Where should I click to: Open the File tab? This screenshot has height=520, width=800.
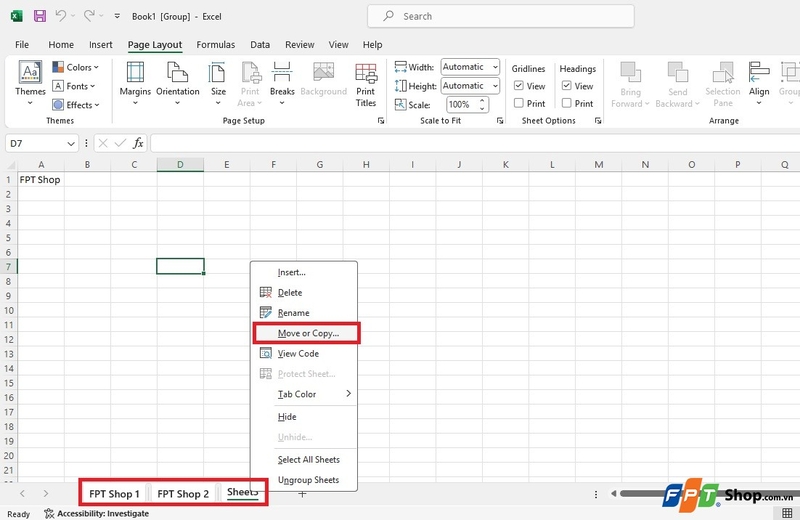click(22, 45)
